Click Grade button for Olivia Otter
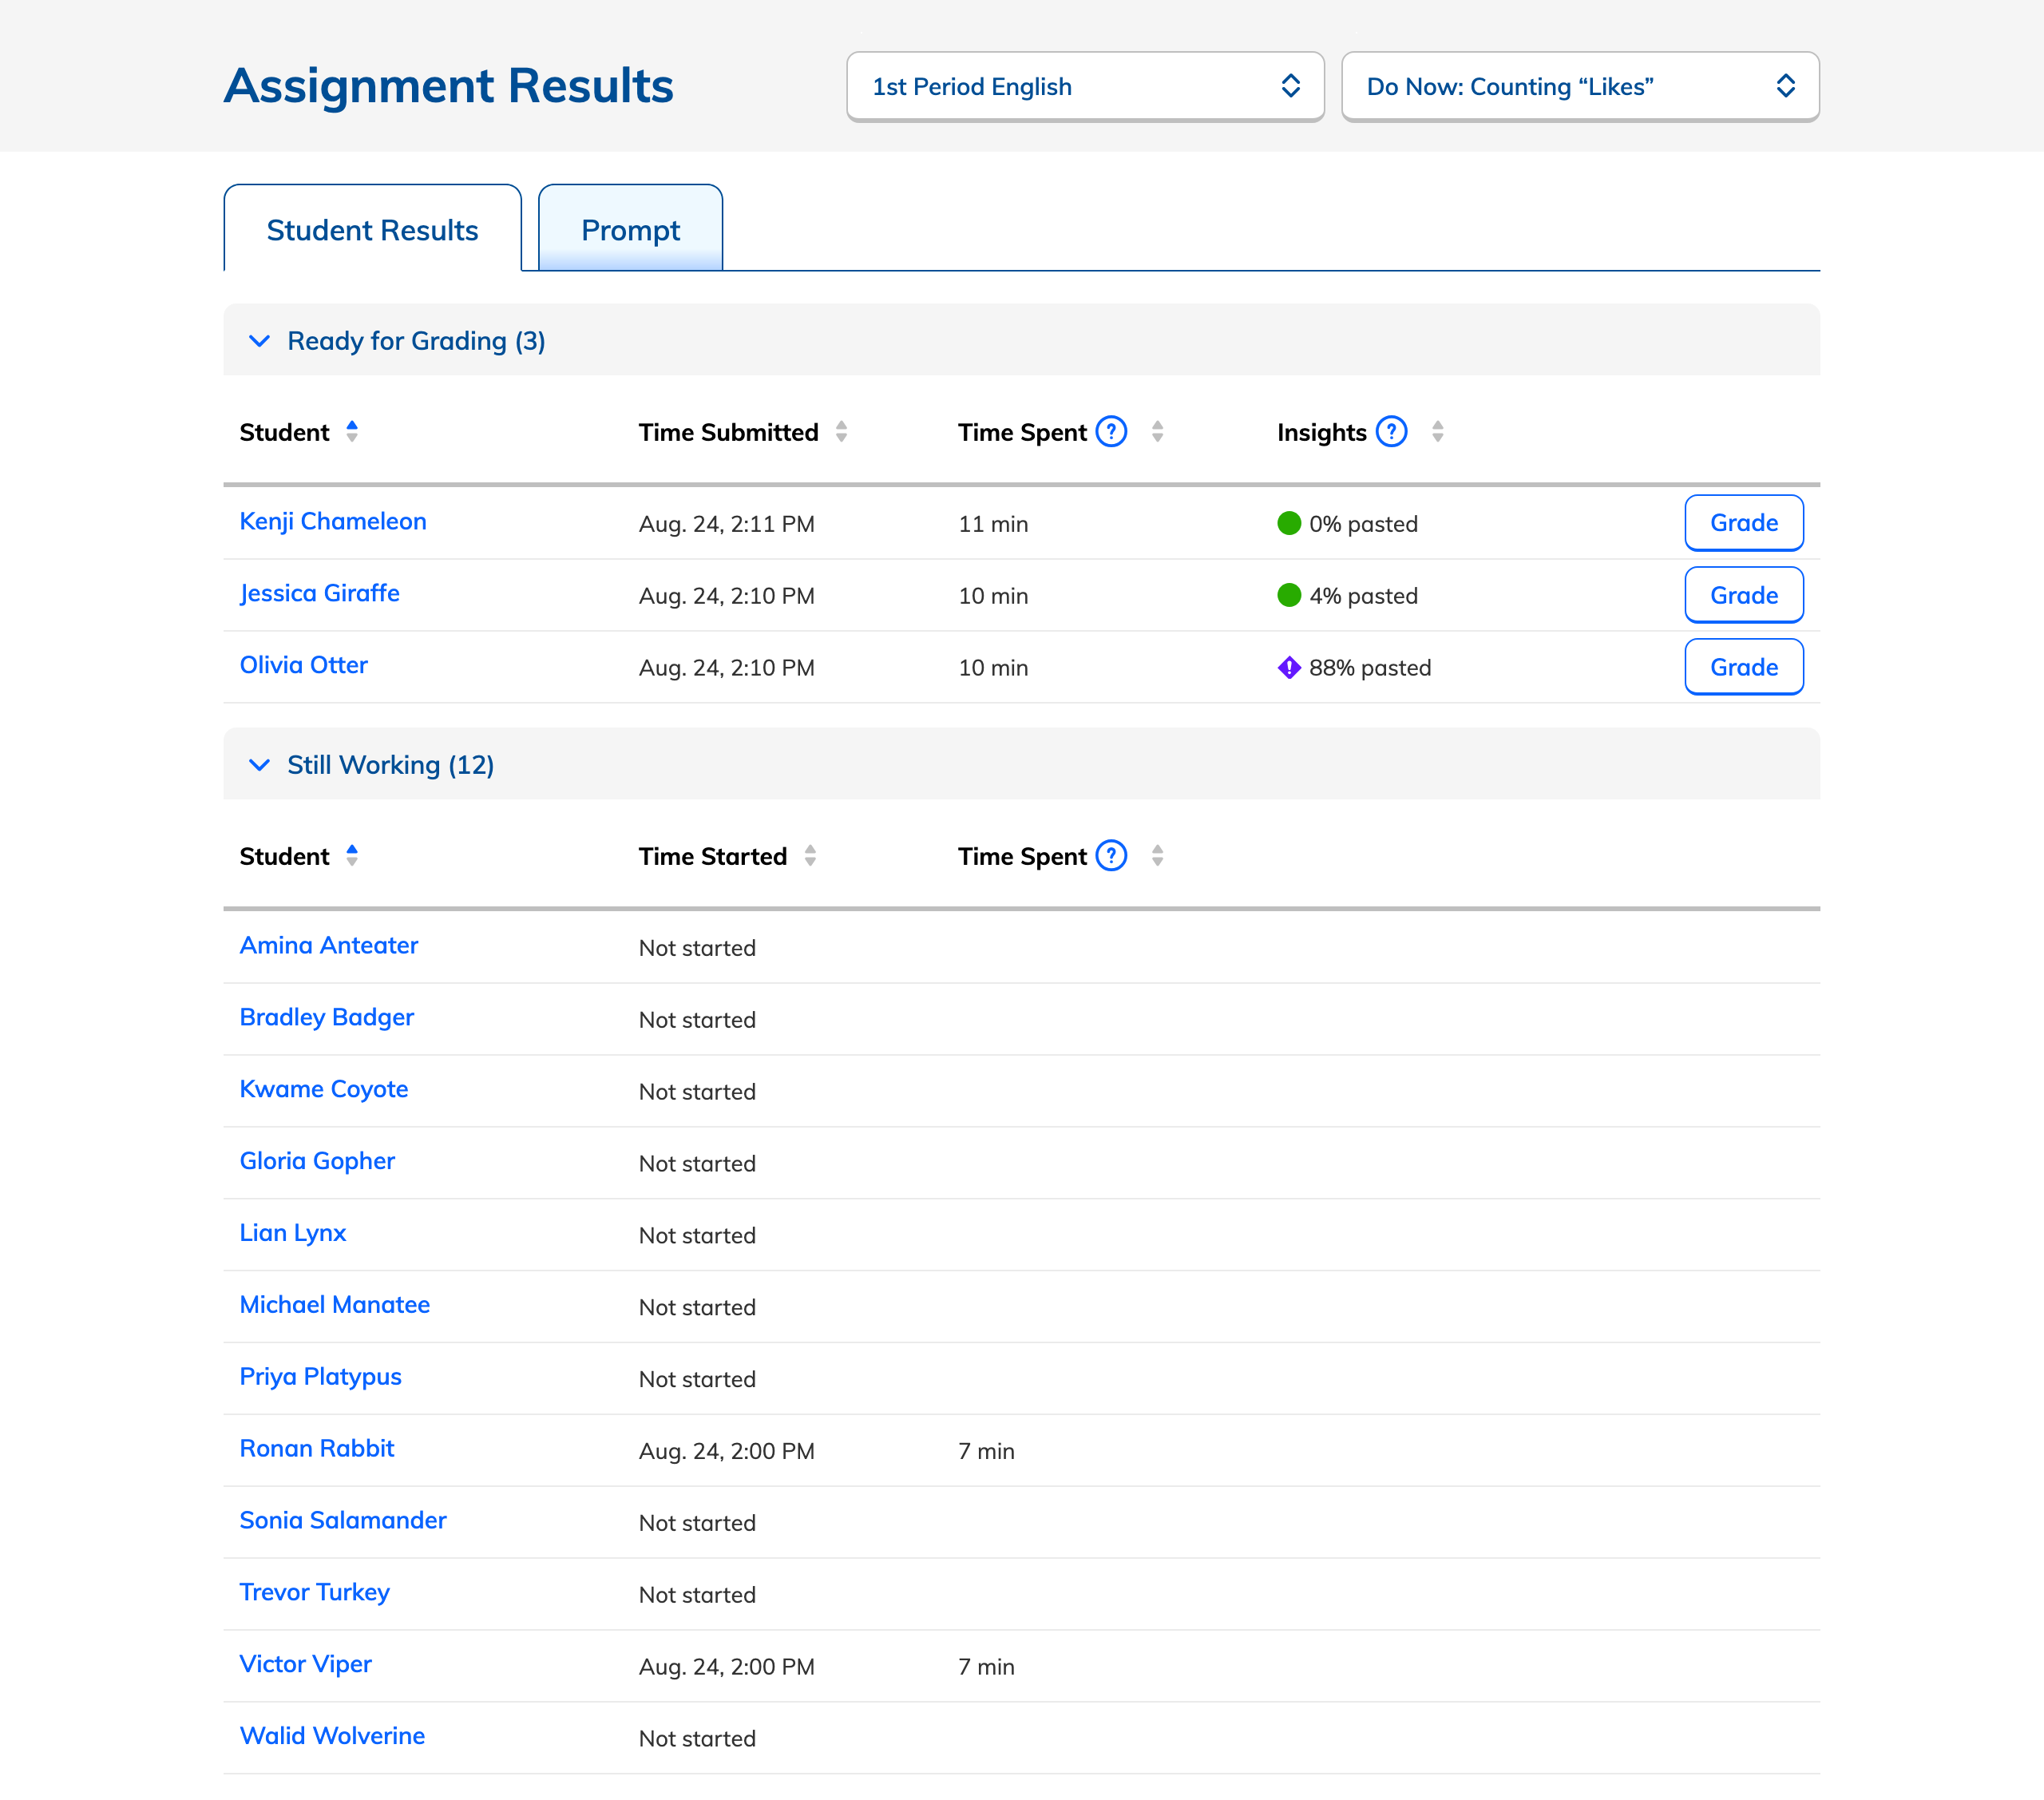2044x1800 pixels. click(1743, 667)
